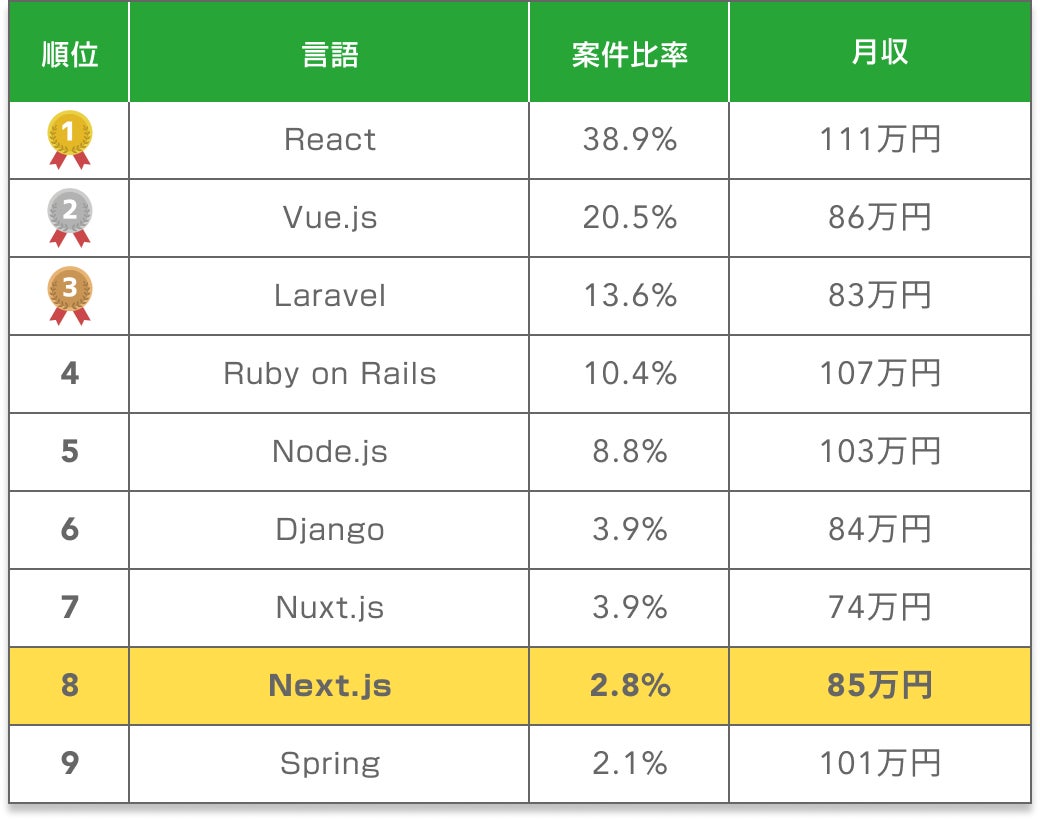
Task: Click the 順位 column header
Action: pyautogui.click(x=69, y=54)
